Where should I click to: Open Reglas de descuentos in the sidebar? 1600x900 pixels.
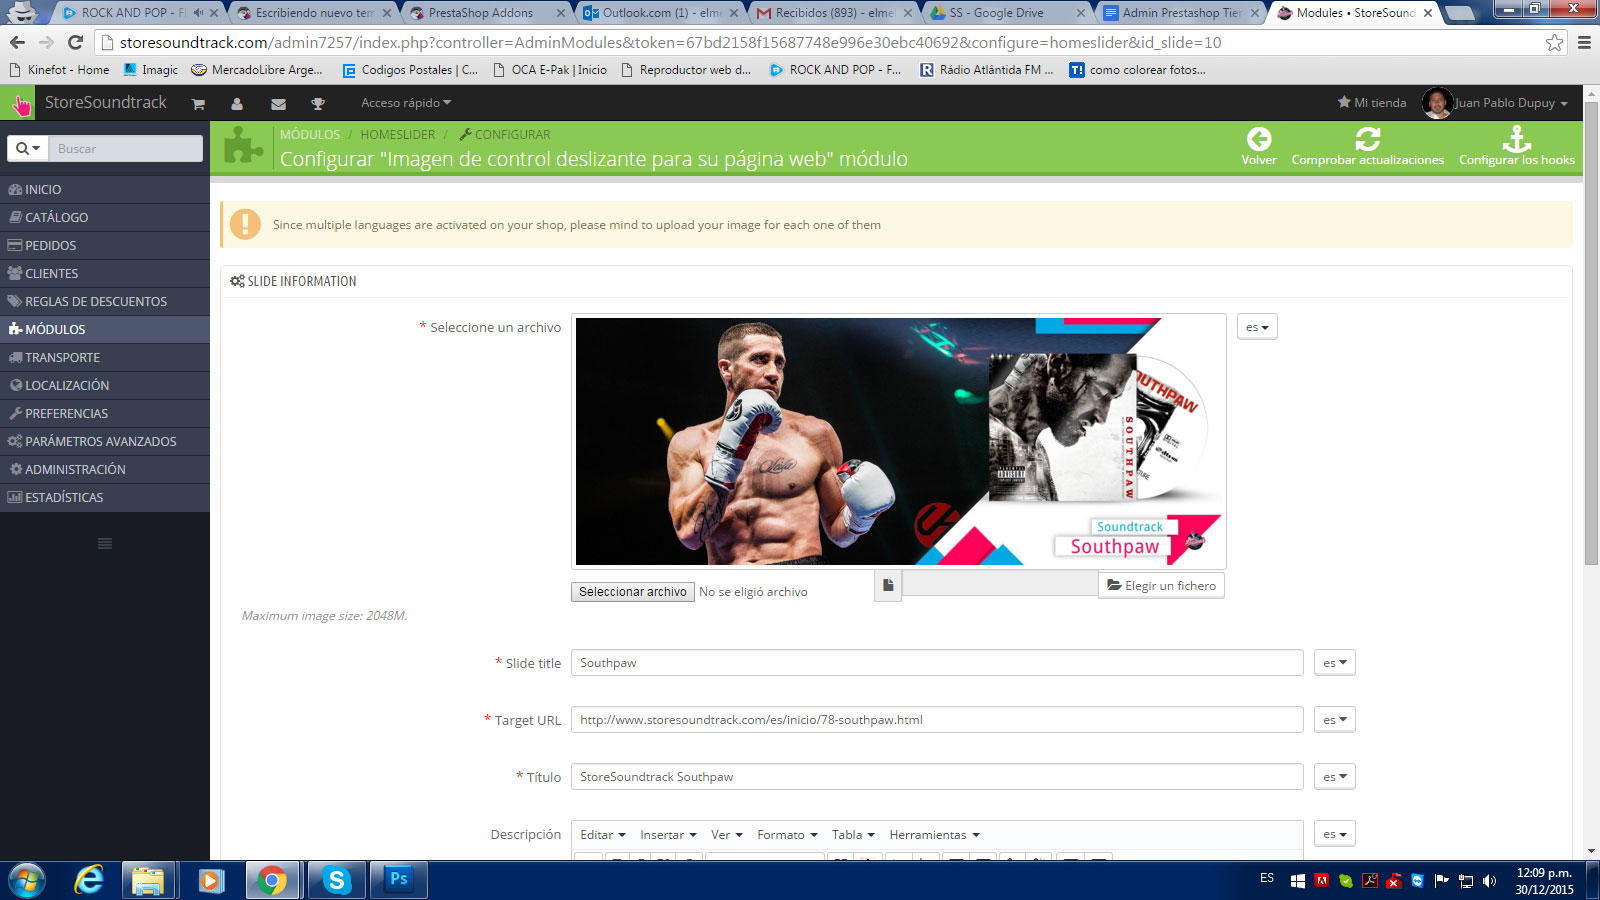point(105,301)
